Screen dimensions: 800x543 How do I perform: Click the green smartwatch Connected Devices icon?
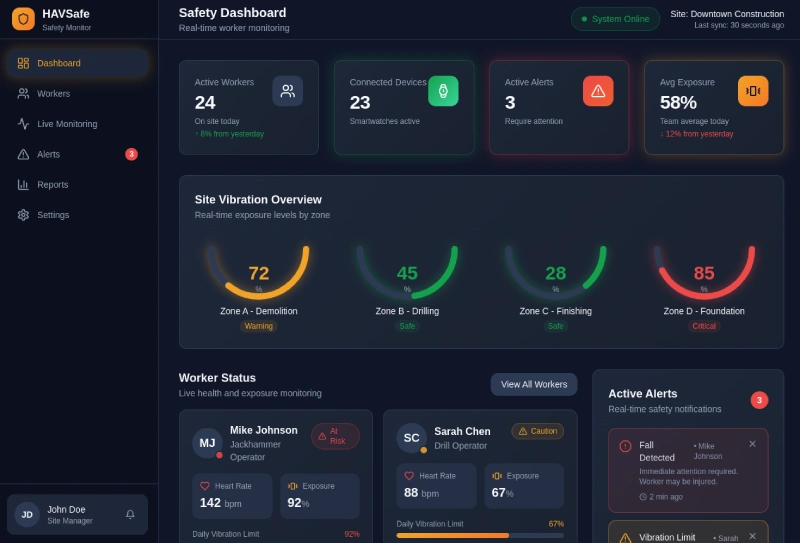(443, 91)
